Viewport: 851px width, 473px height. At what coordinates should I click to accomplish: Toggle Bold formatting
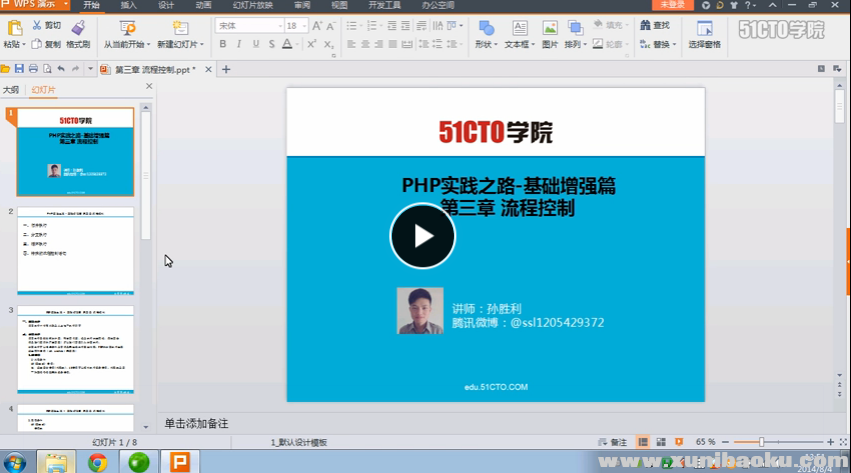223,44
